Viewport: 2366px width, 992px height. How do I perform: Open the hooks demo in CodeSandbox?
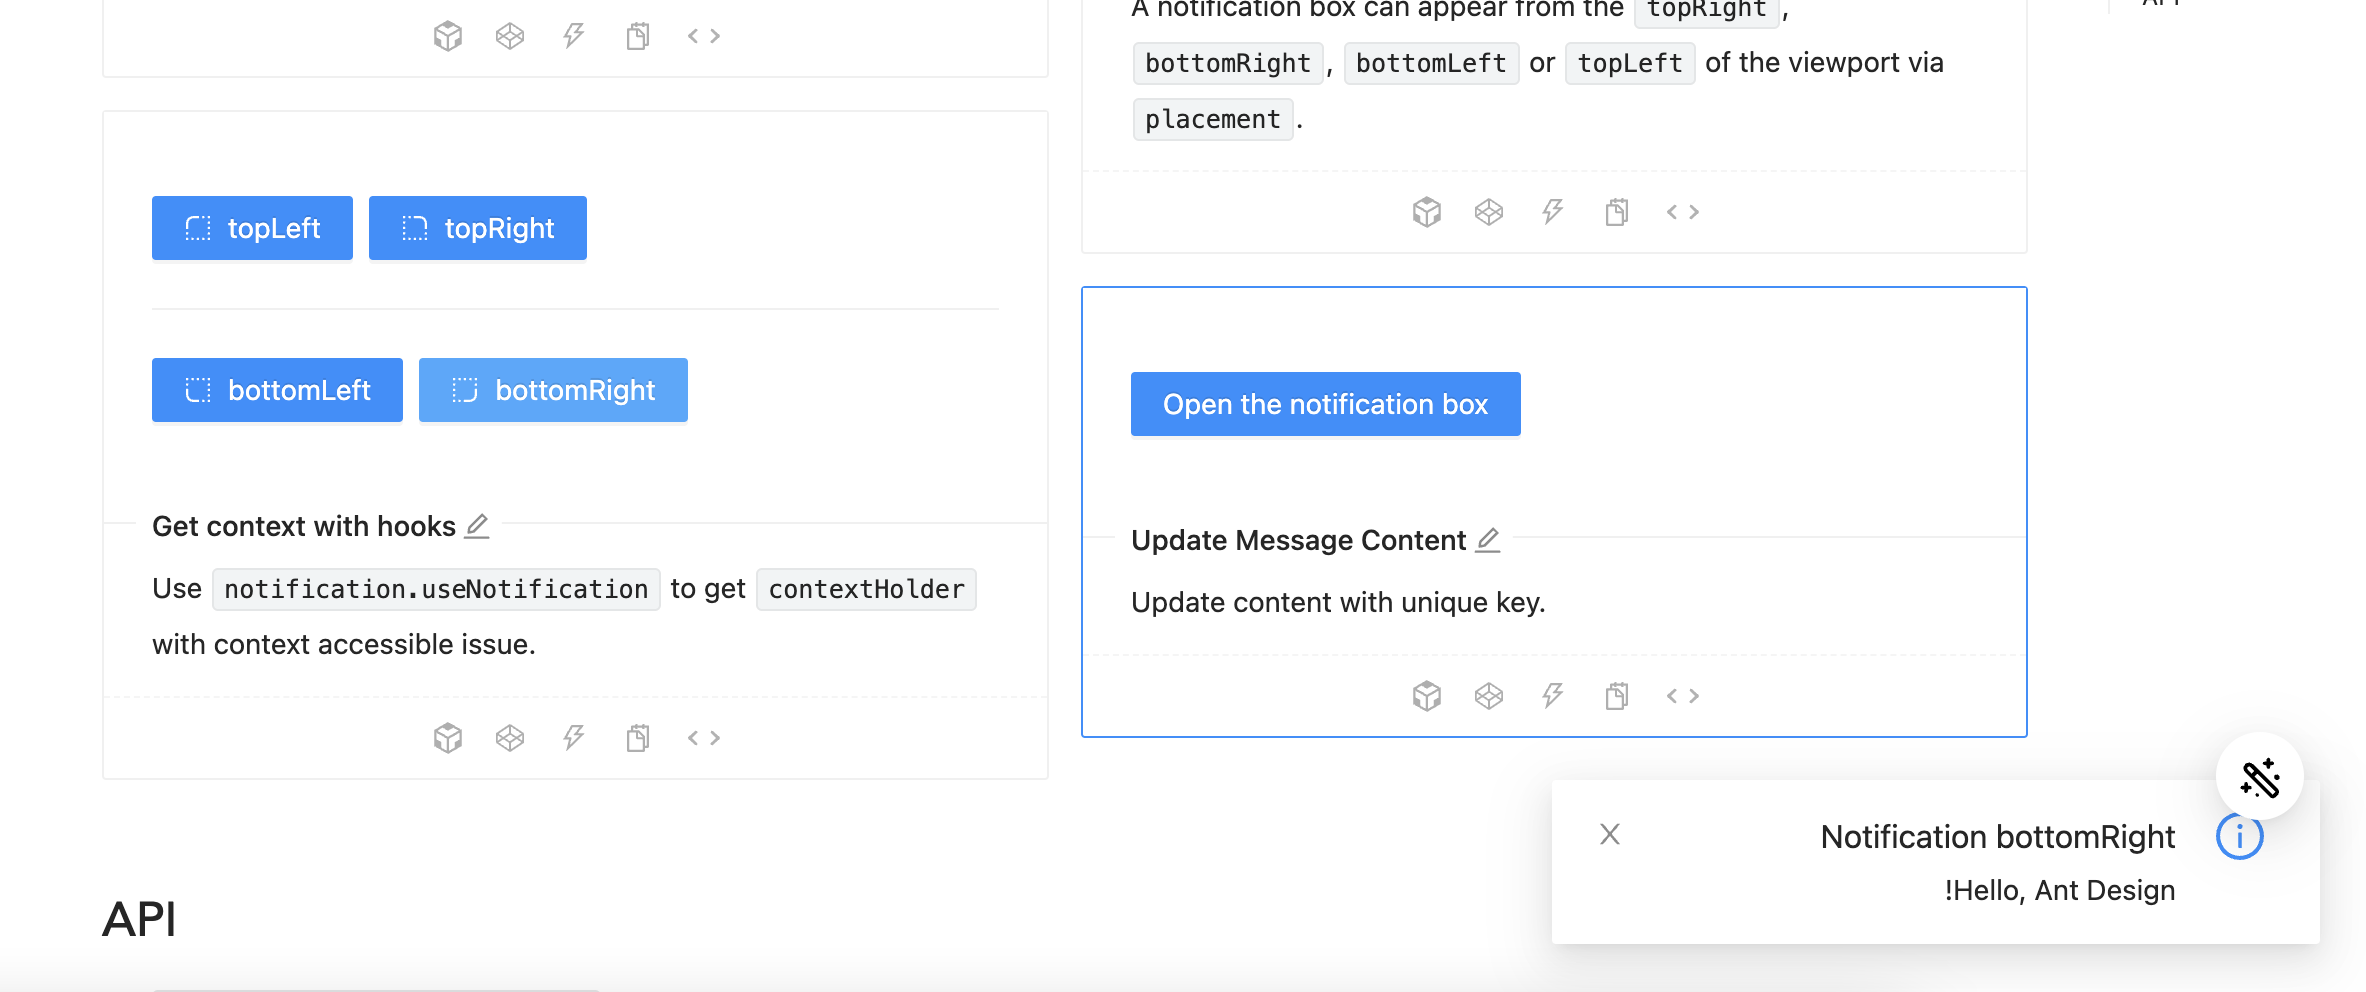click(x=448, y=737)
